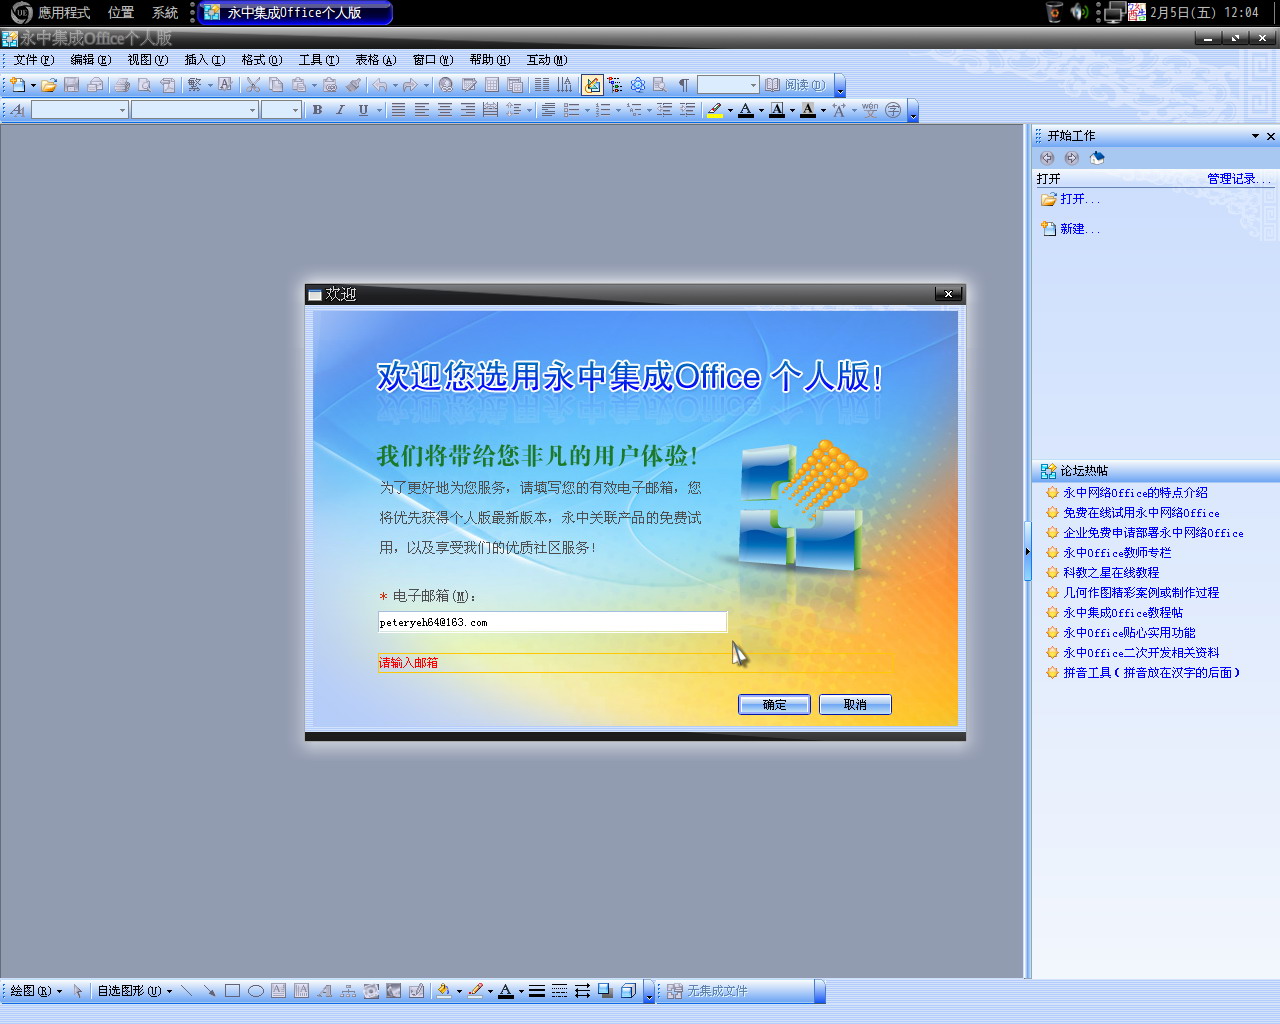Click the Traditional Chinese conversion 繁 icon
Viewport: 1280px width, 1024px height.
[195, 85]
